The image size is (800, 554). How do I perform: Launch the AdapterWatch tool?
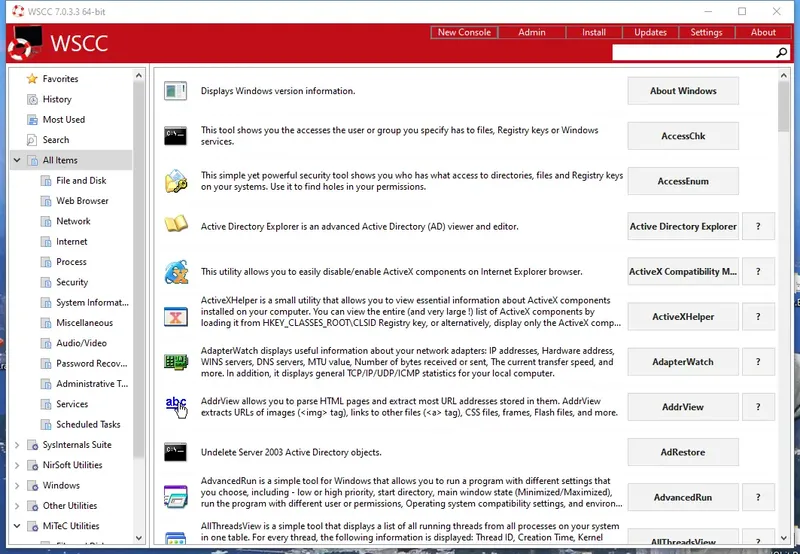[683, 362]
